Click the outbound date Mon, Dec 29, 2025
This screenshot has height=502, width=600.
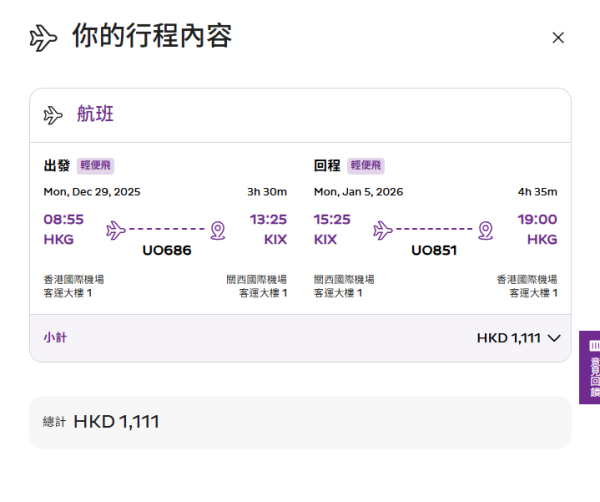pos(92,192)
